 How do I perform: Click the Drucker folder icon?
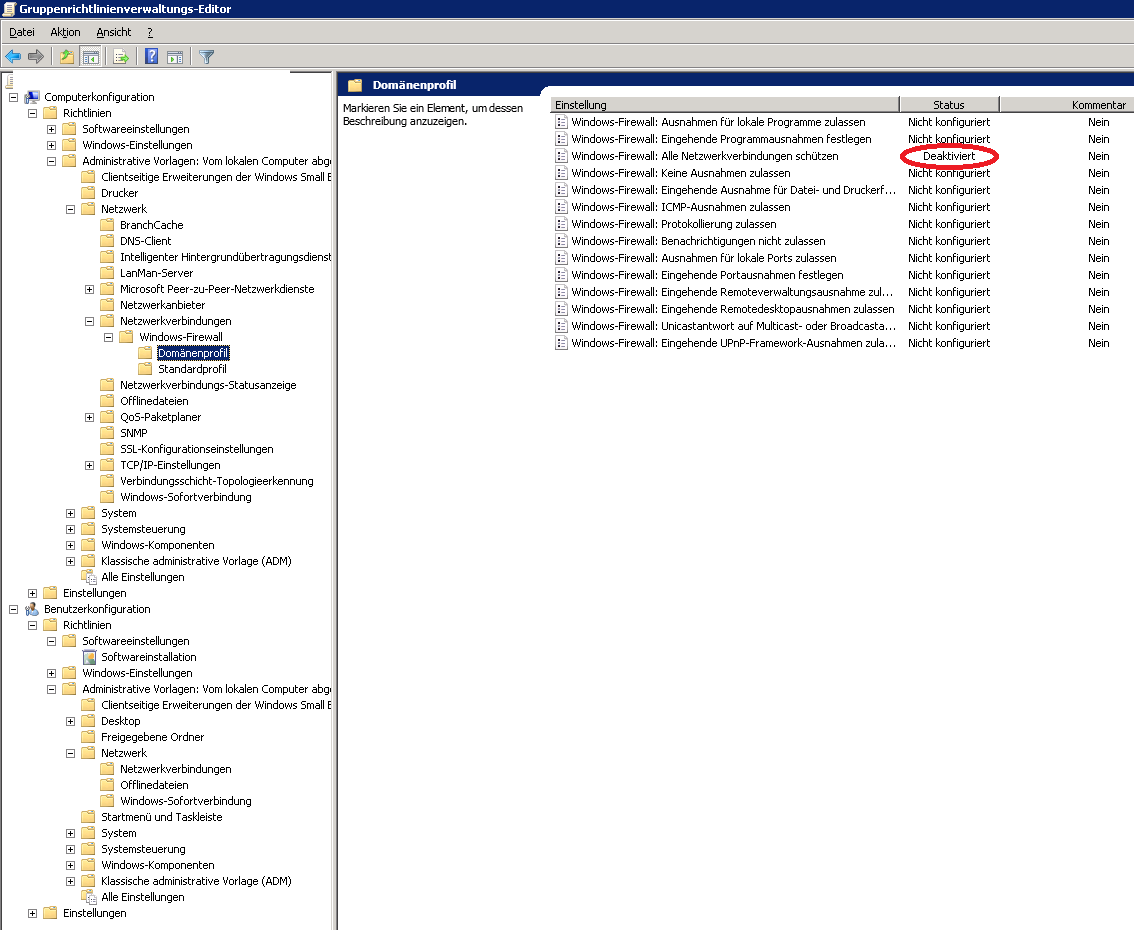point(88,193)
